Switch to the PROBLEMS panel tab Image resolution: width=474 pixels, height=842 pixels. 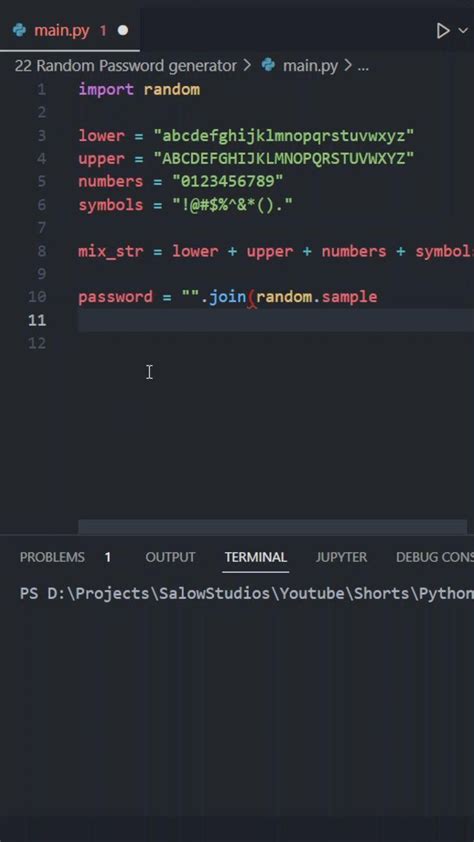[52, 557]
